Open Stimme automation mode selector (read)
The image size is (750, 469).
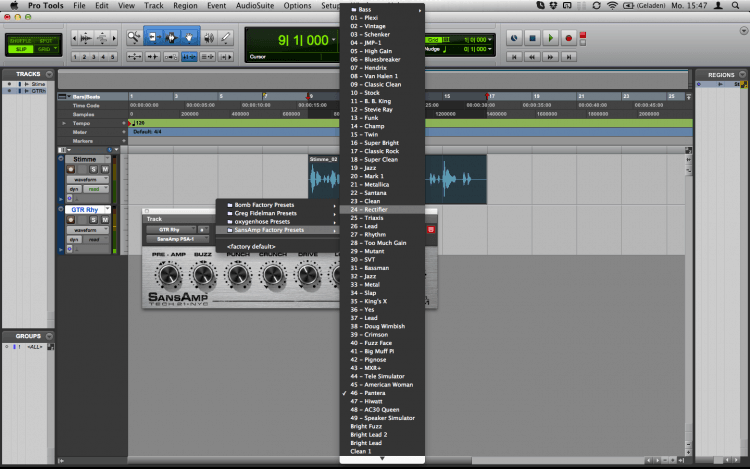tap(95, 189)
